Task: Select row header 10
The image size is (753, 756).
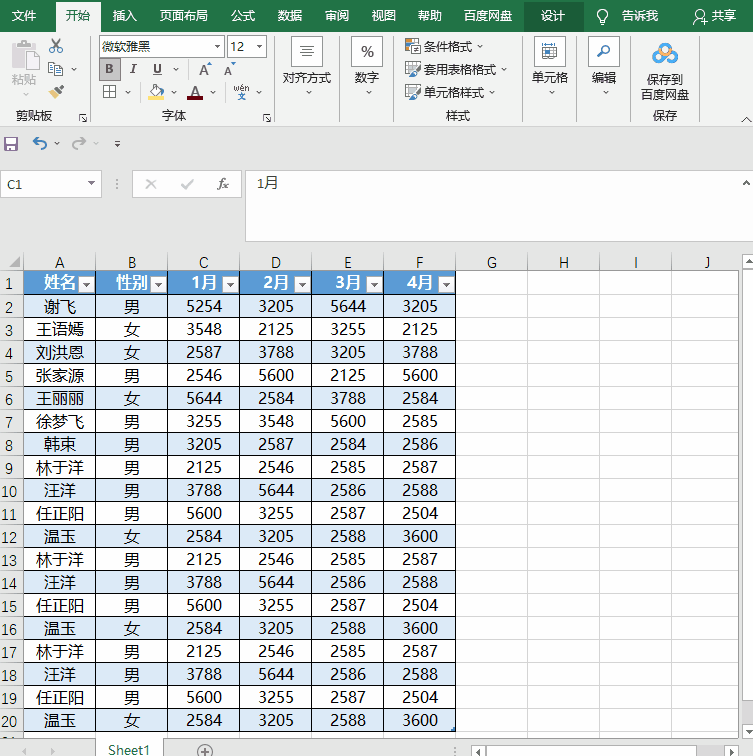Action: pyautogui.click(x=10, y=491)
